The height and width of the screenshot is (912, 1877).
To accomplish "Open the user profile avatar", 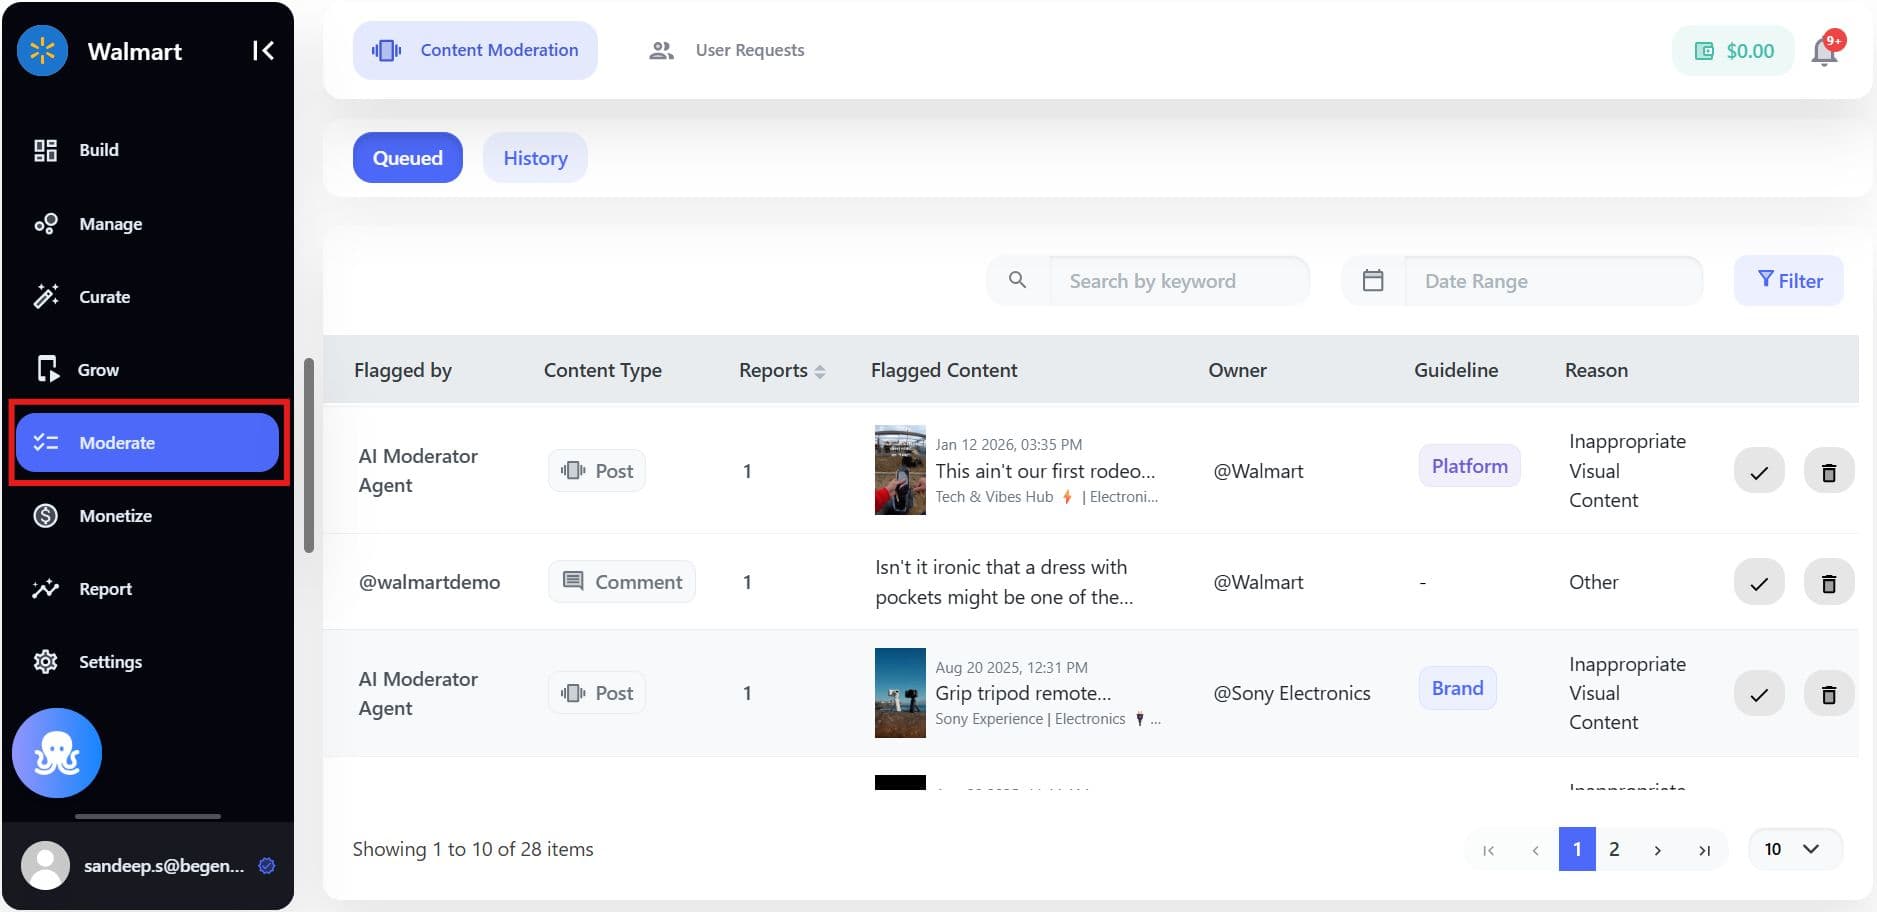I will pos(45,866).
